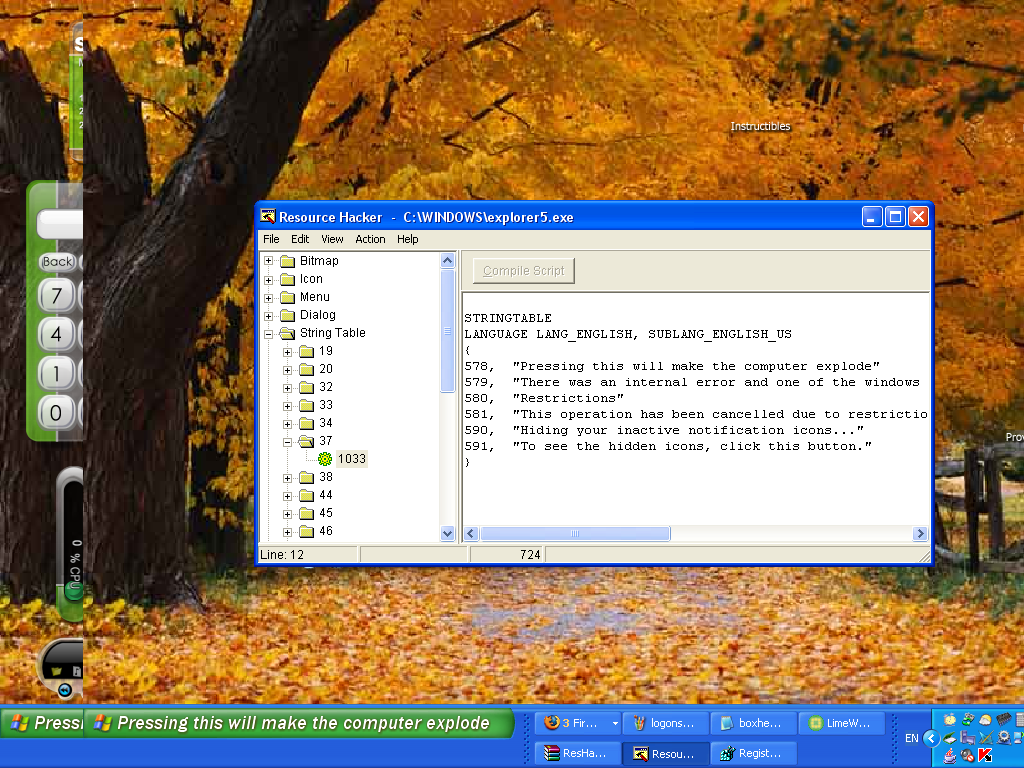Click the 4 key on calculator gadget
Viewport: 1024px width, 768px height.
(56, 334)
